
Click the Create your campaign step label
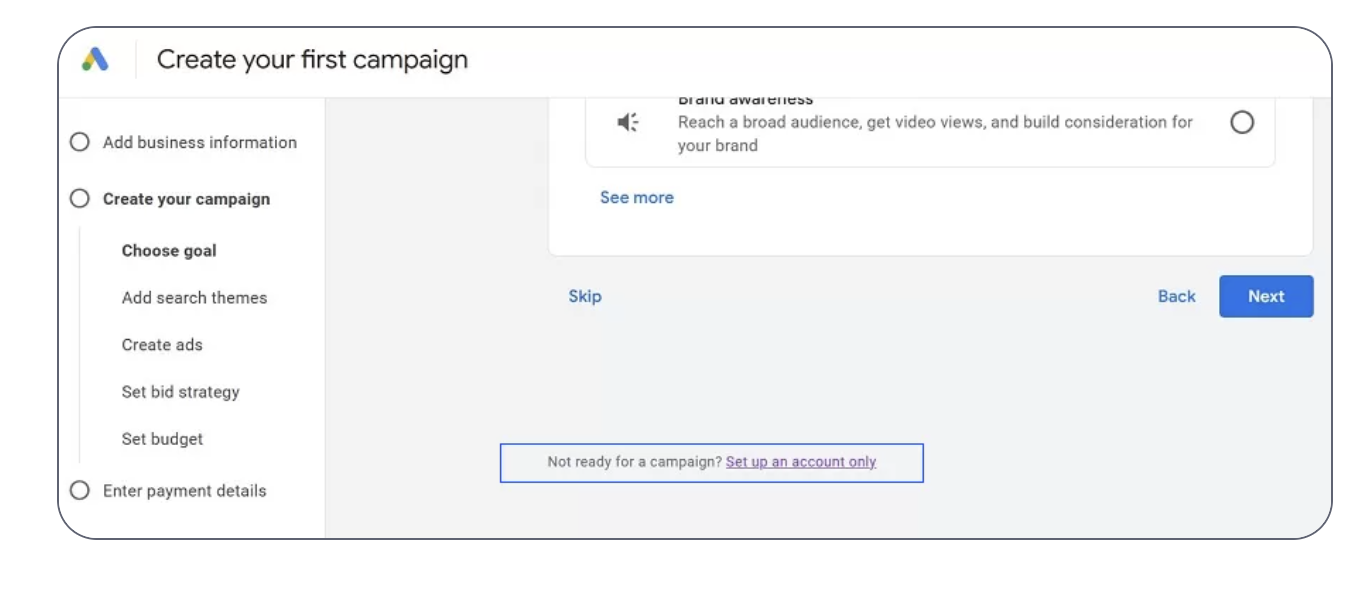coord(186,199)
